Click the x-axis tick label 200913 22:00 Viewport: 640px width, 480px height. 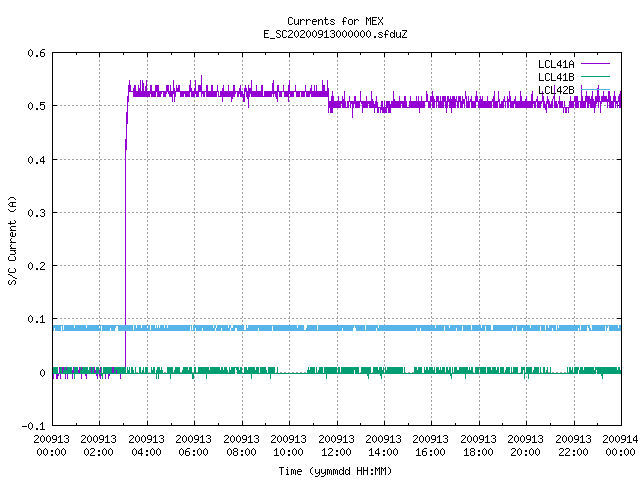pyautogui.click(x=573, y=445)
